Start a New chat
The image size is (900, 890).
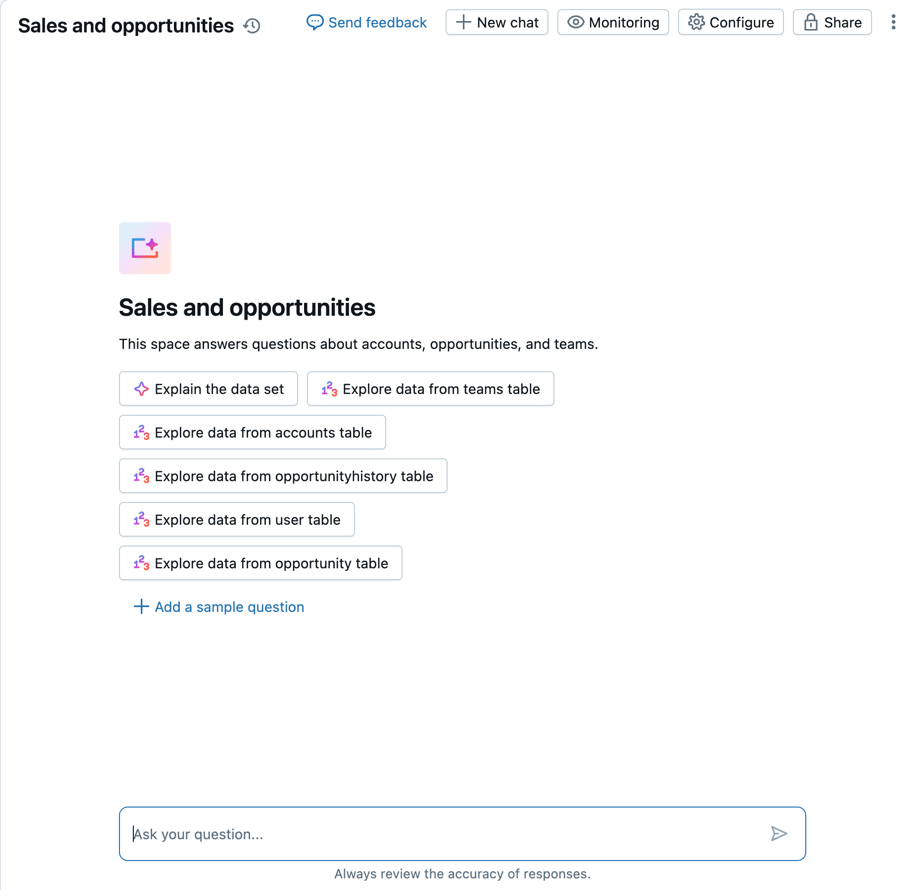click(x=497, y=22)
